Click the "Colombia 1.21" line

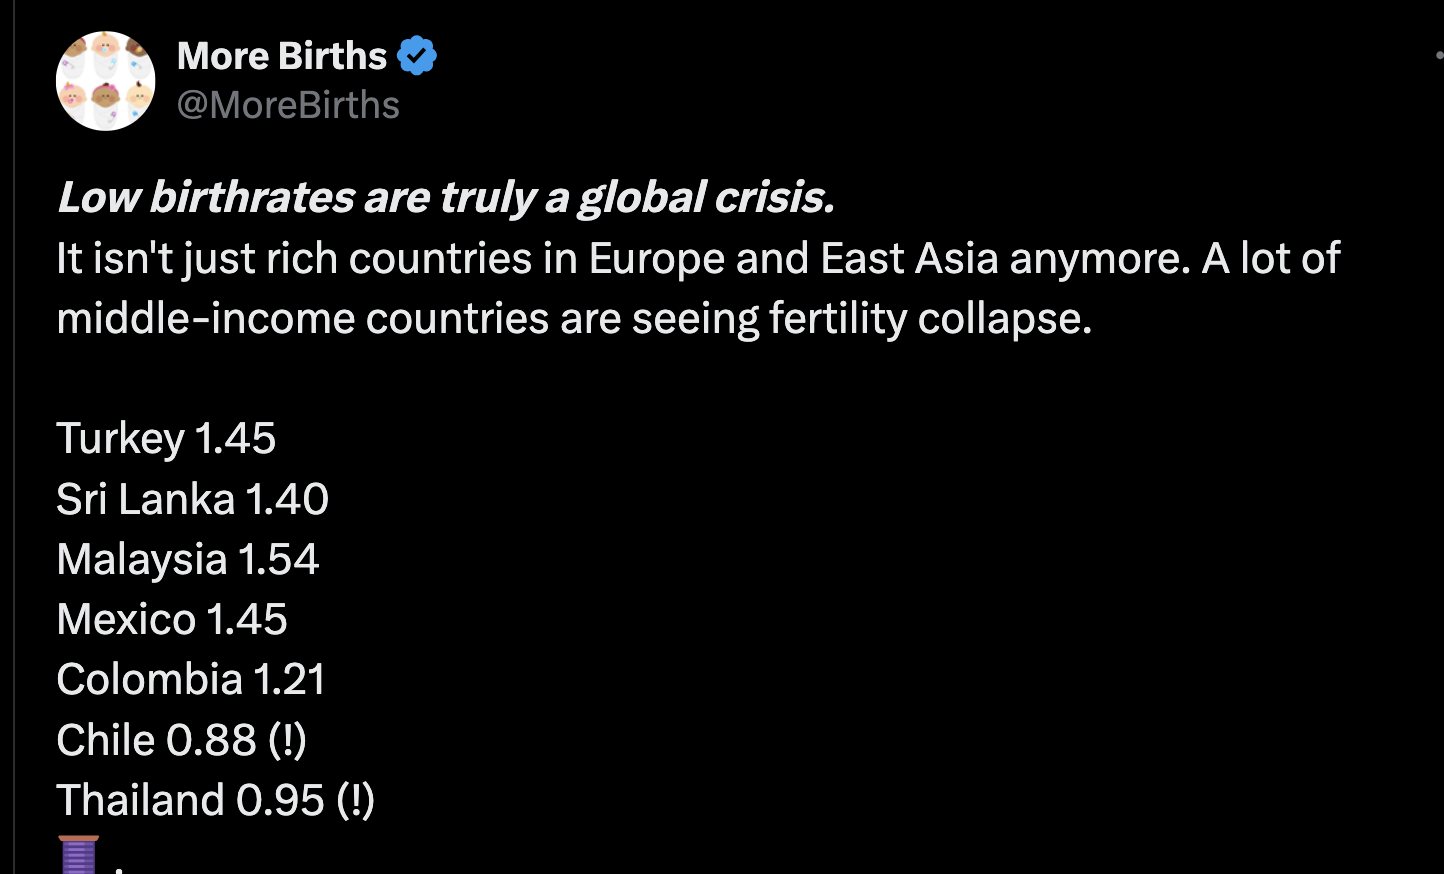tap(191, 679)
